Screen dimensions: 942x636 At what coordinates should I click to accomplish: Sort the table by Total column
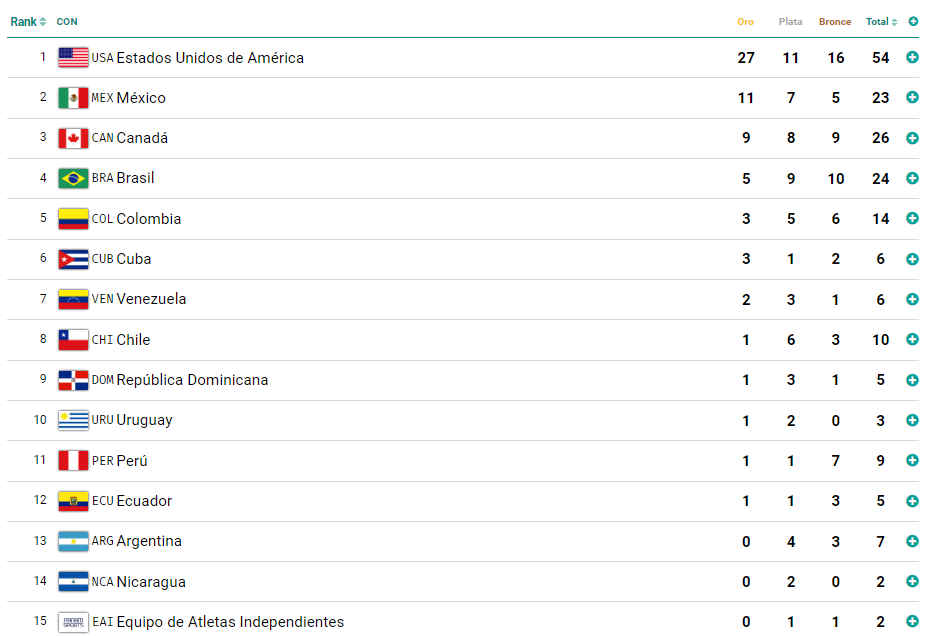pyautogui.click(x=881, y=22)
